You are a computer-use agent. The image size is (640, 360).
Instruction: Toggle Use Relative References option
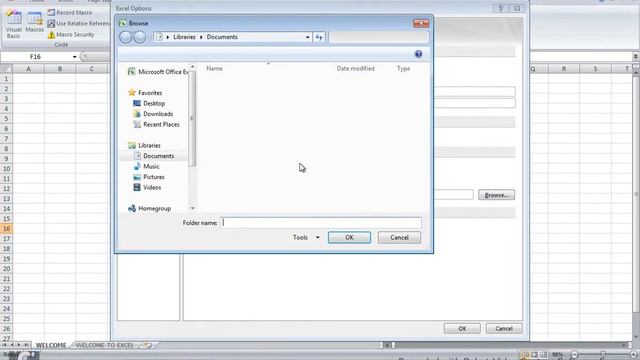[x=79, y=24]
